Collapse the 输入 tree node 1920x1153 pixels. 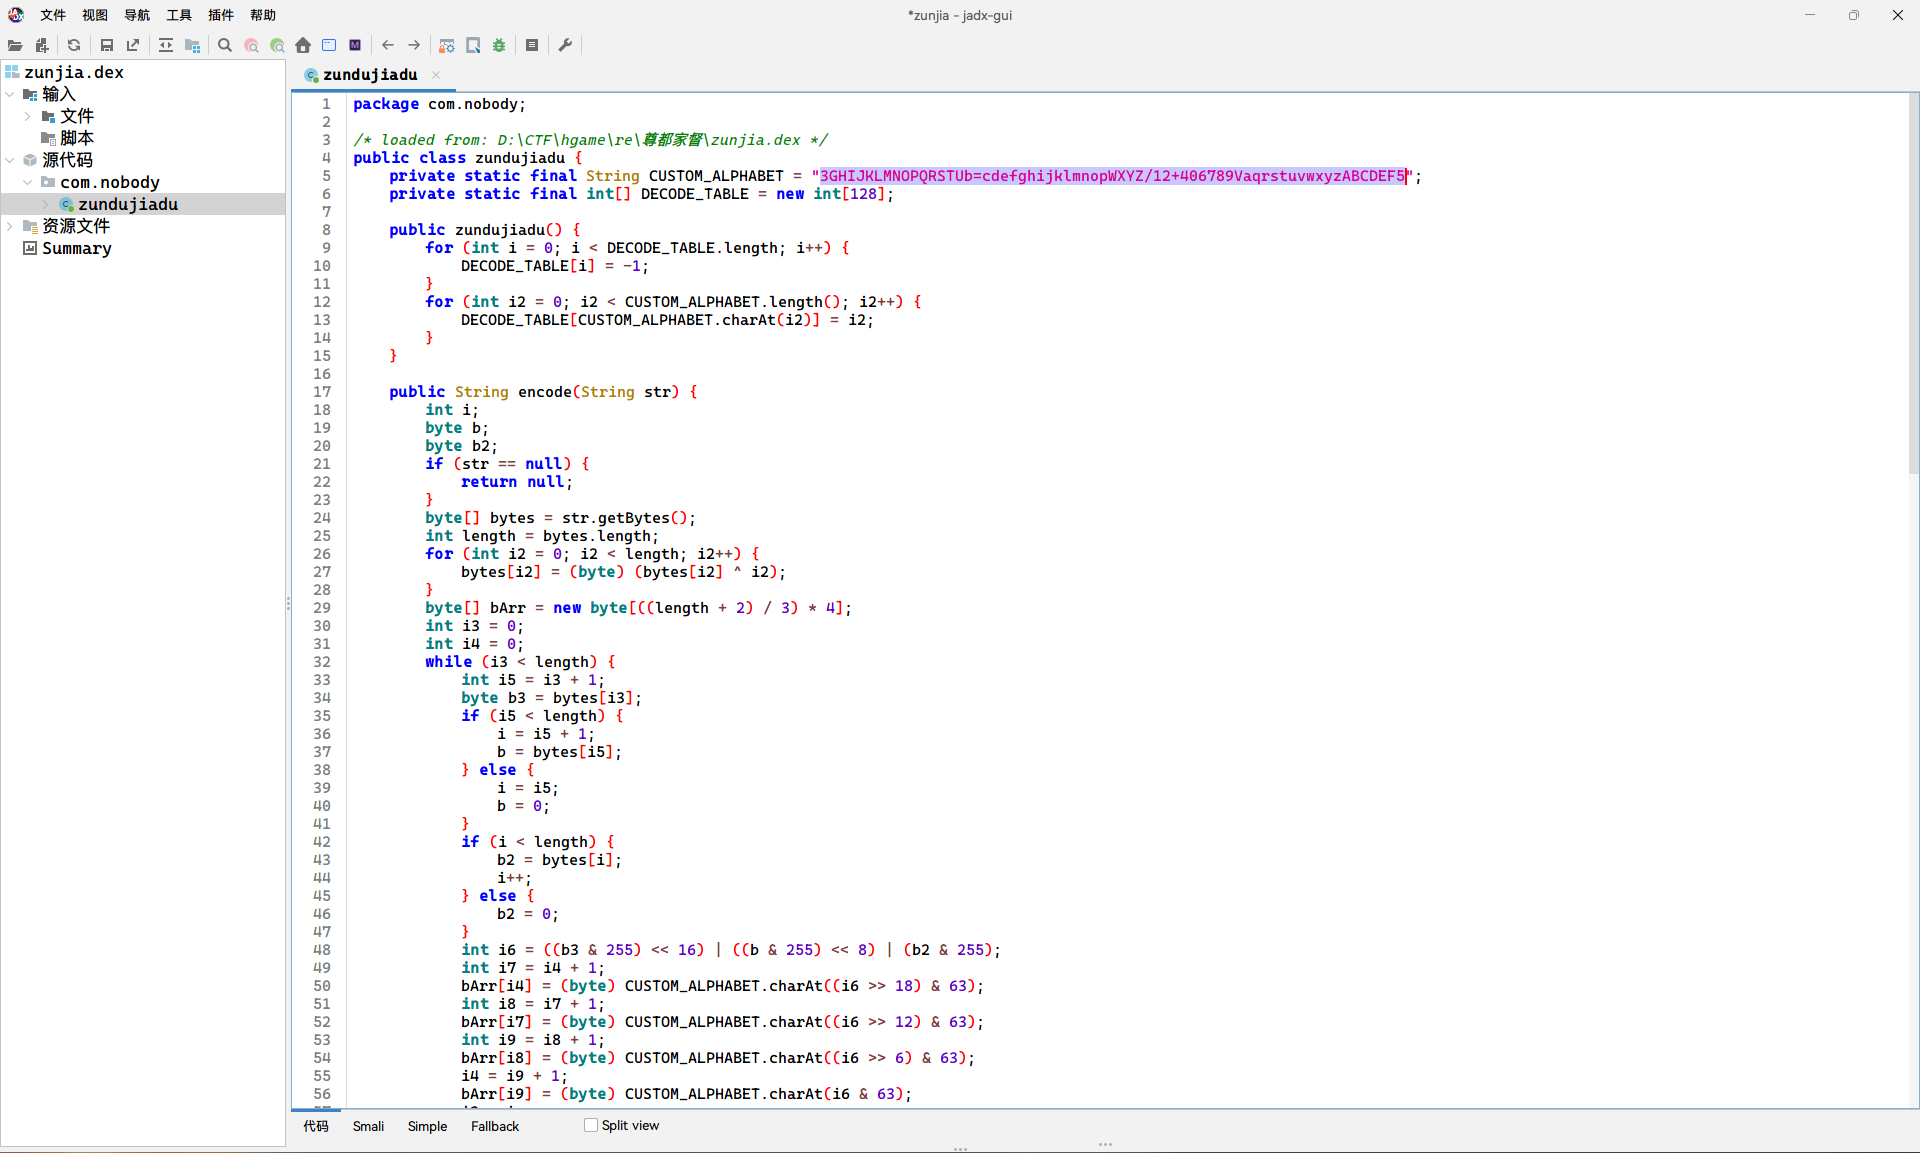[10, 94]
